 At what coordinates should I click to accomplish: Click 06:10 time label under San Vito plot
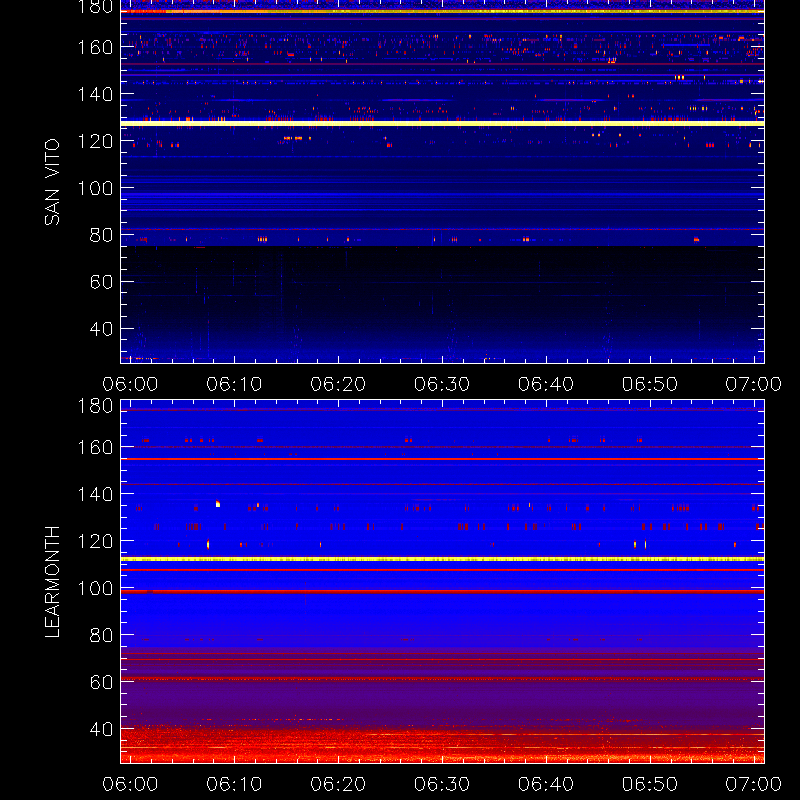[x=234, y=384]
